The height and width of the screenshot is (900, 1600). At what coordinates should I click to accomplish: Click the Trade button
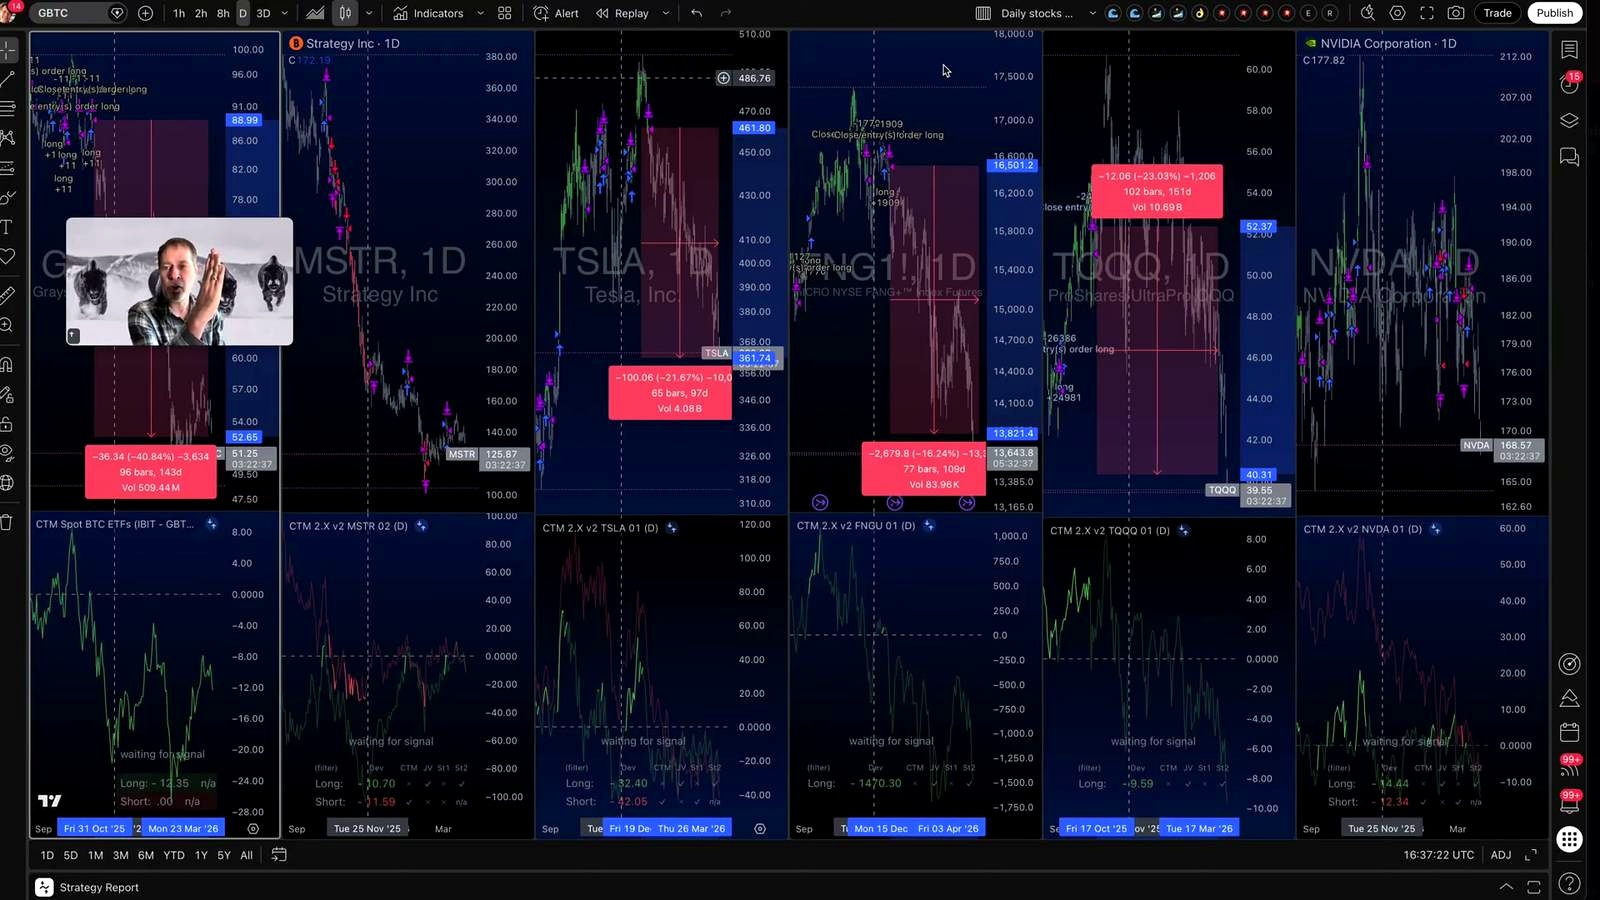[x=1497, y=13]
